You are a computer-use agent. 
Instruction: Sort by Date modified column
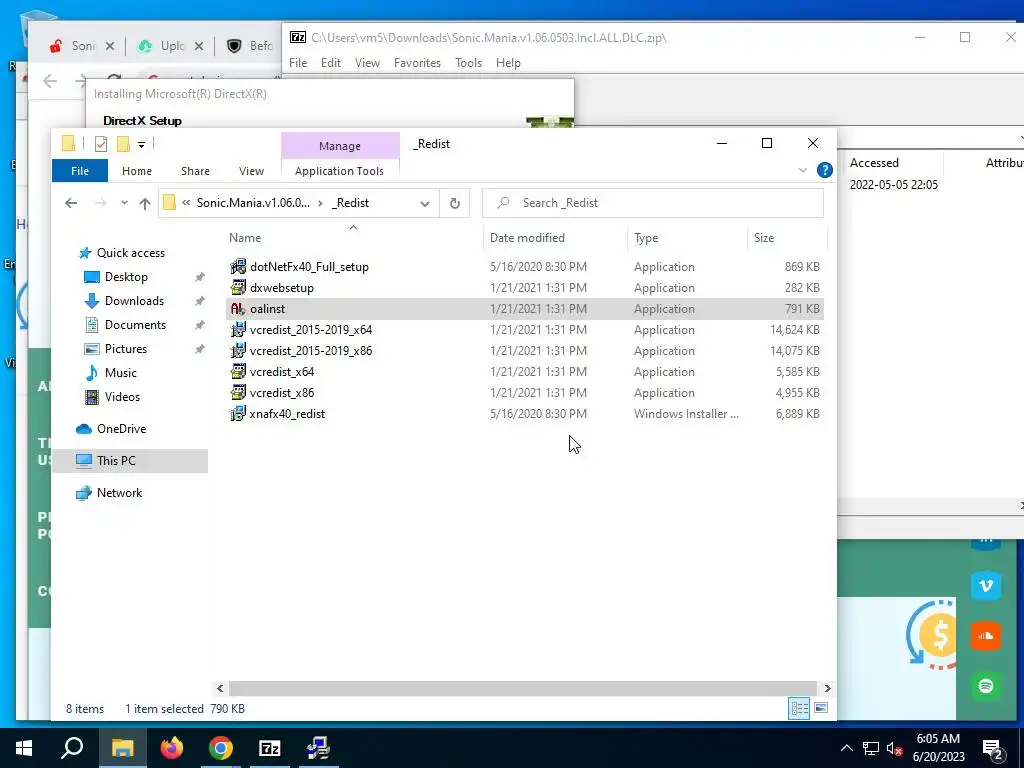[x=555, y=238]
